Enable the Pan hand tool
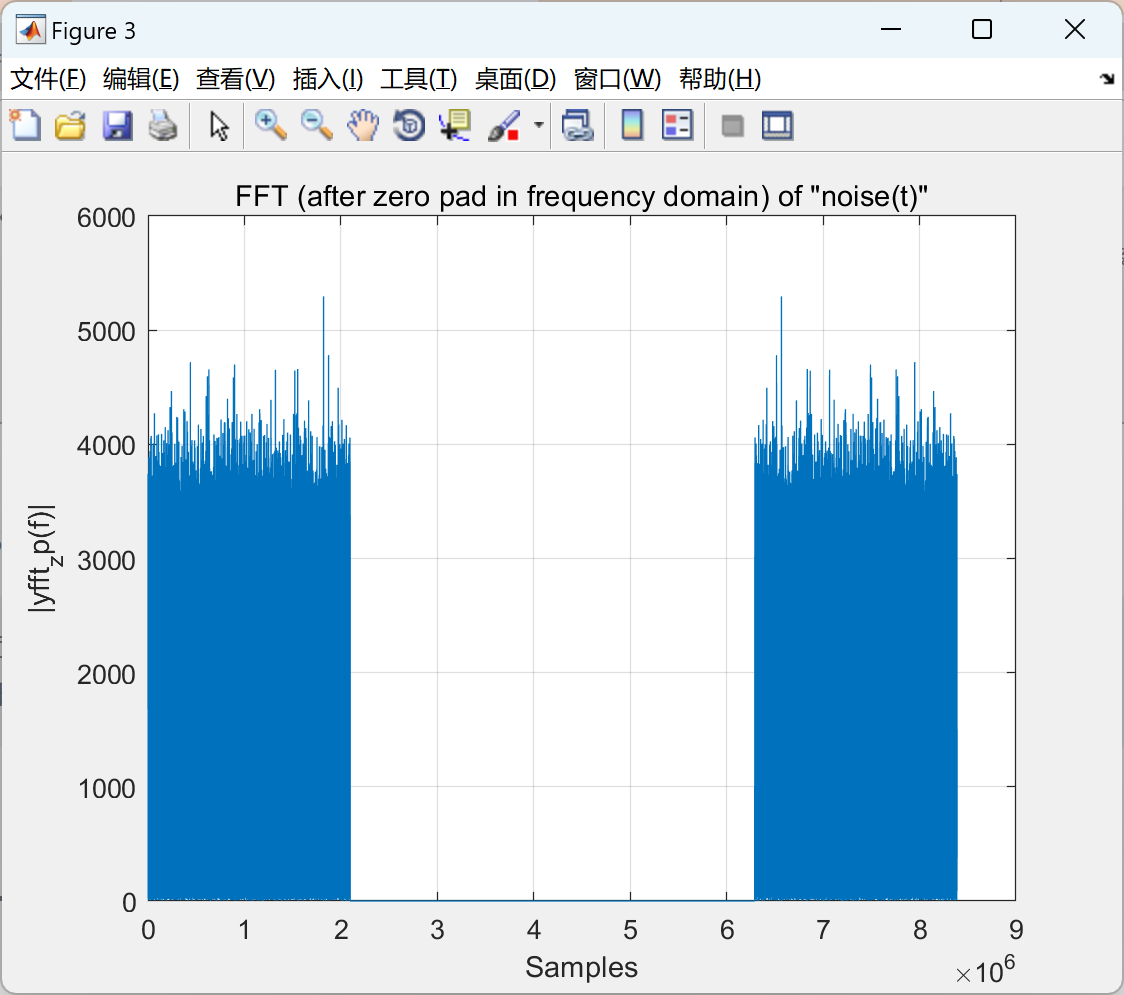 coord(363,125)
